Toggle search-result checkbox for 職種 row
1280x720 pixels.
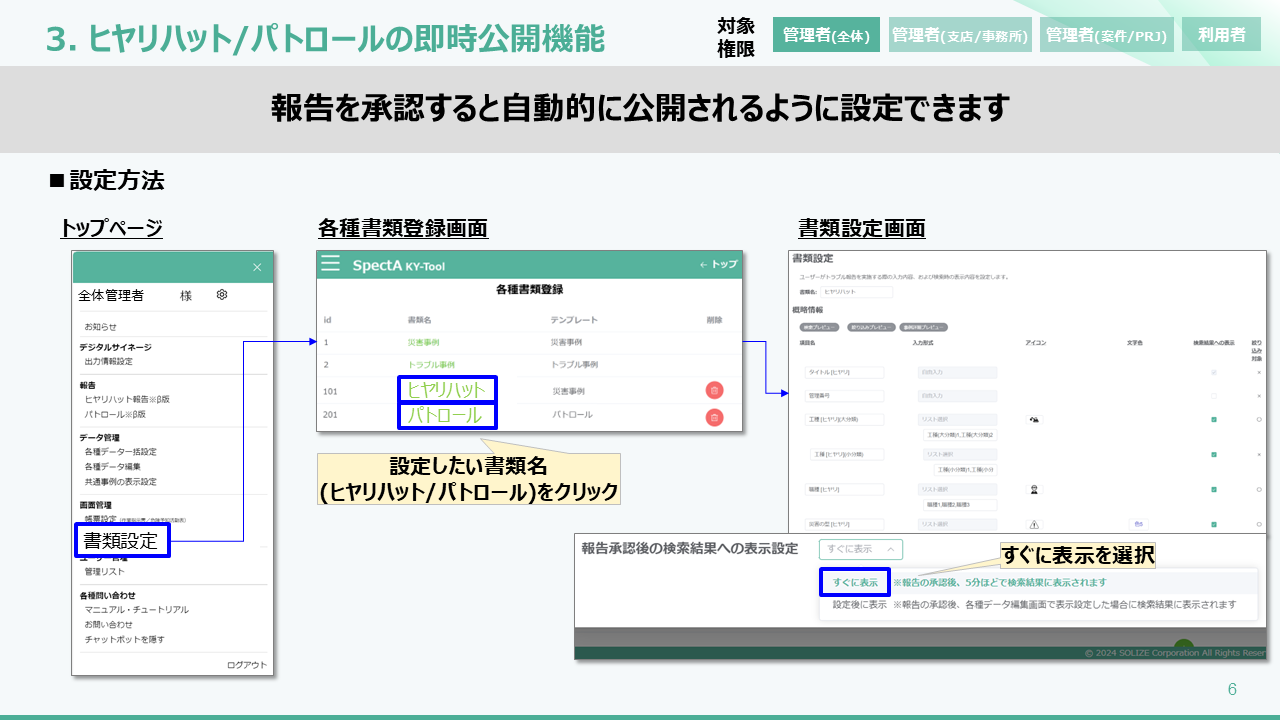click(x=1213, y=490)
